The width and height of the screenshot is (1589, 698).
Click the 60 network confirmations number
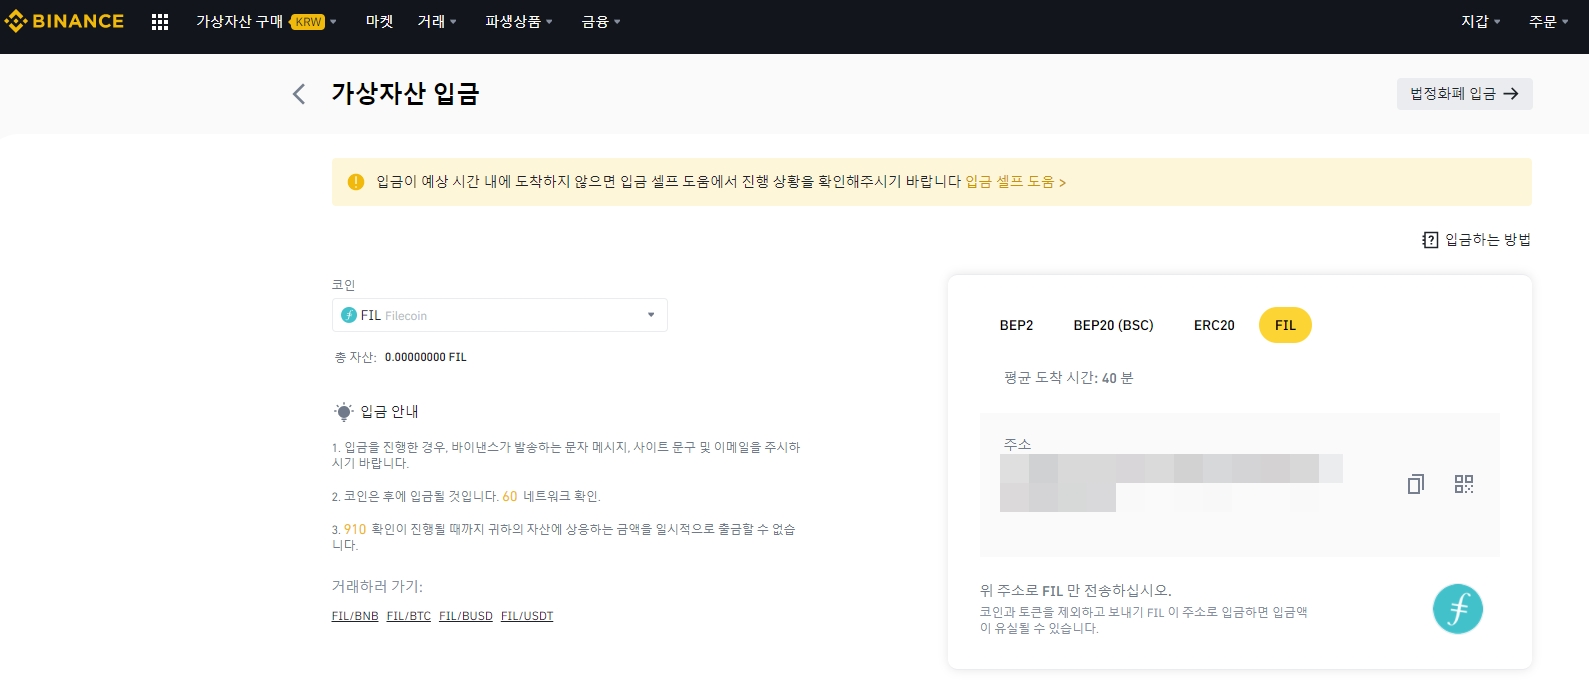[x=510, y=496]
